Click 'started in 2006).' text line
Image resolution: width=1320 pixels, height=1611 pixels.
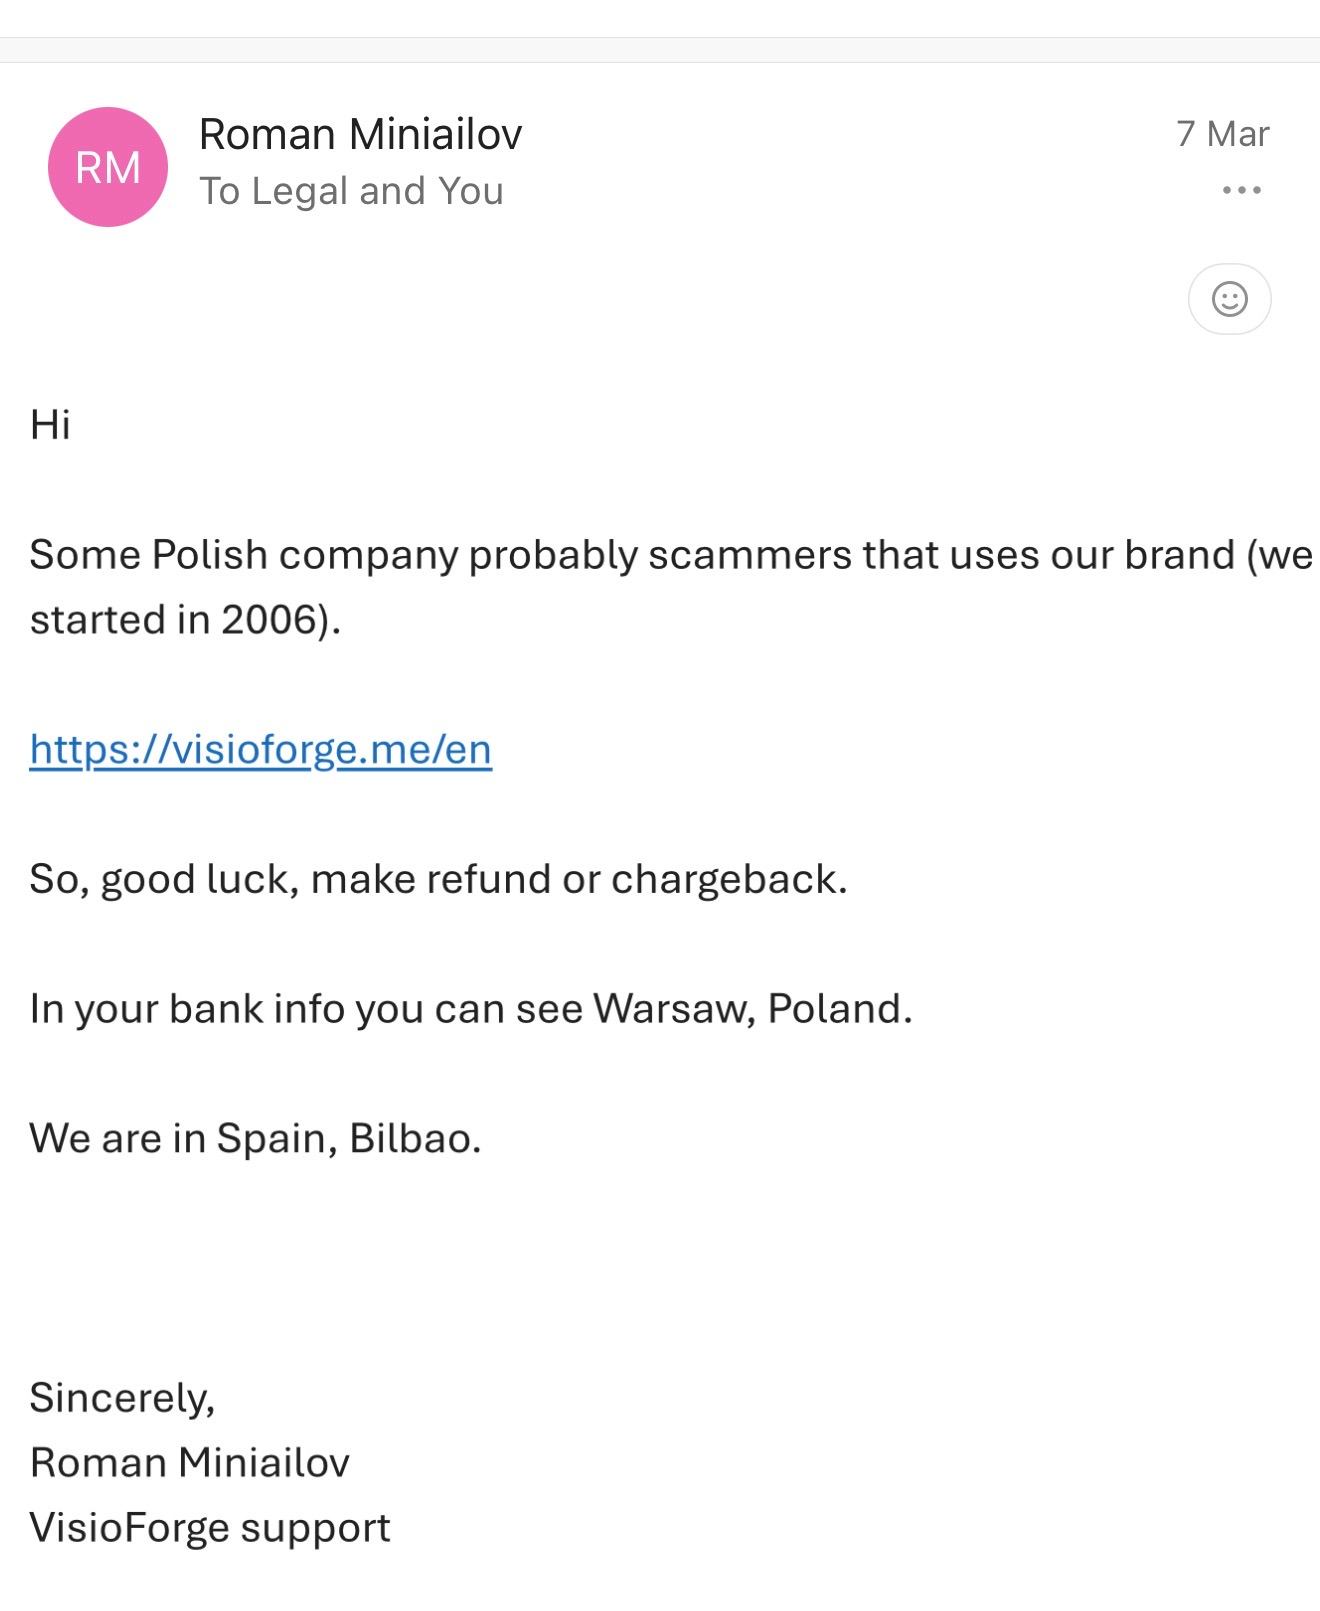click(x=185, y=620)
